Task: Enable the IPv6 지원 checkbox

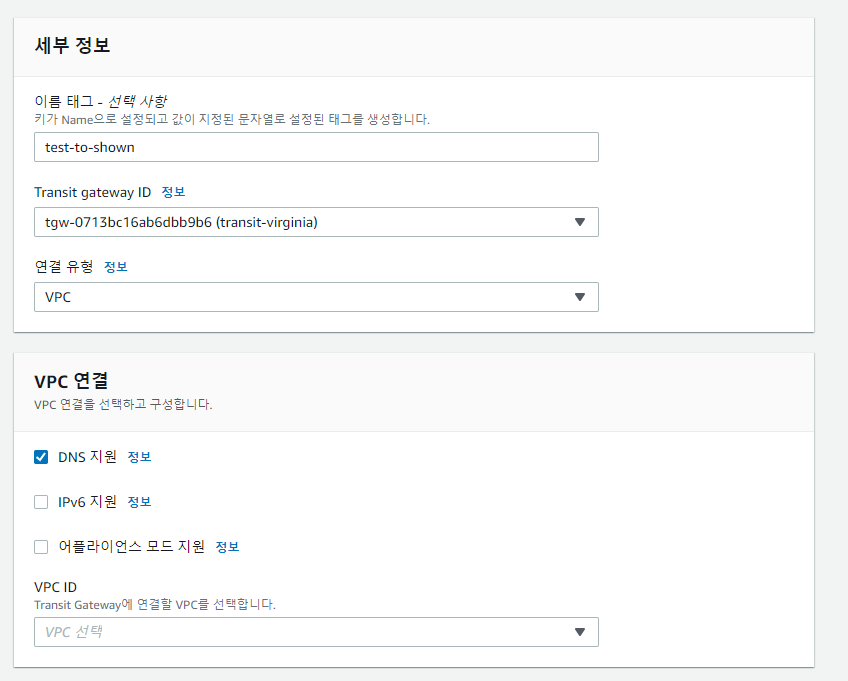Action: pyautogui.click(x=41, y=502)
